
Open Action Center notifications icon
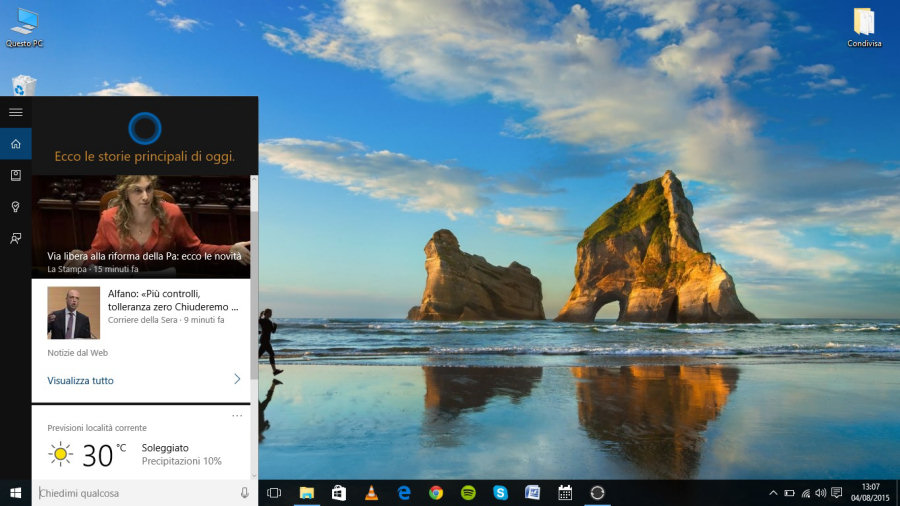(837, 493)
